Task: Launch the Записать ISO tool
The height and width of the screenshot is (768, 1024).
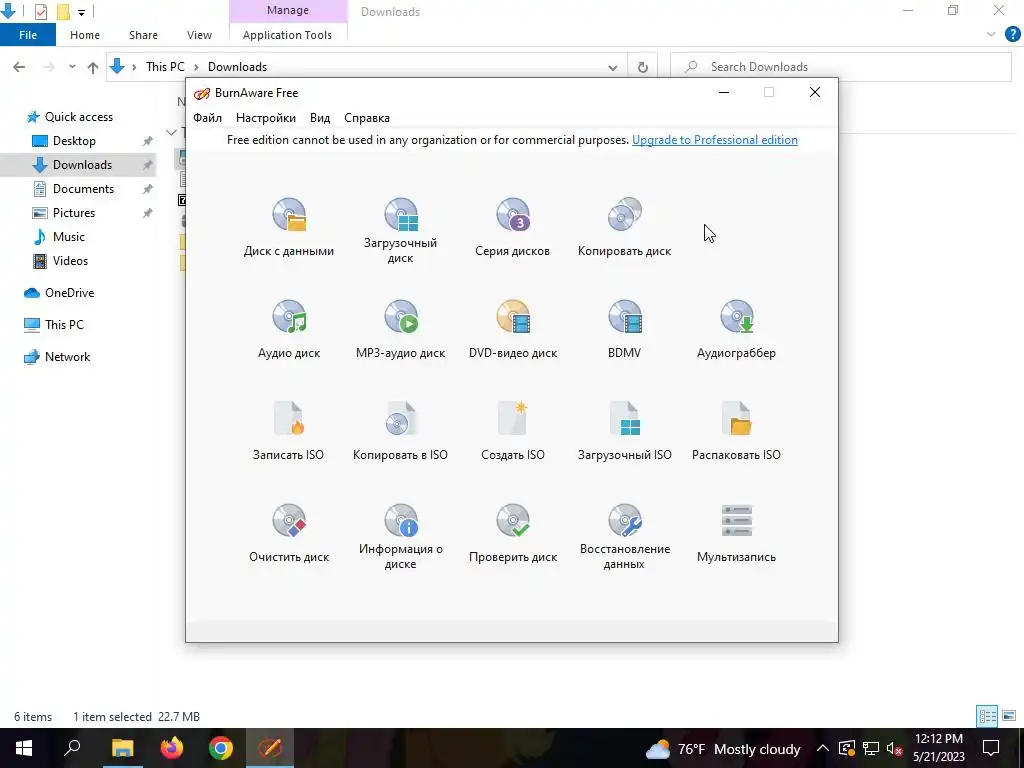Action: (x=289, y=431)
